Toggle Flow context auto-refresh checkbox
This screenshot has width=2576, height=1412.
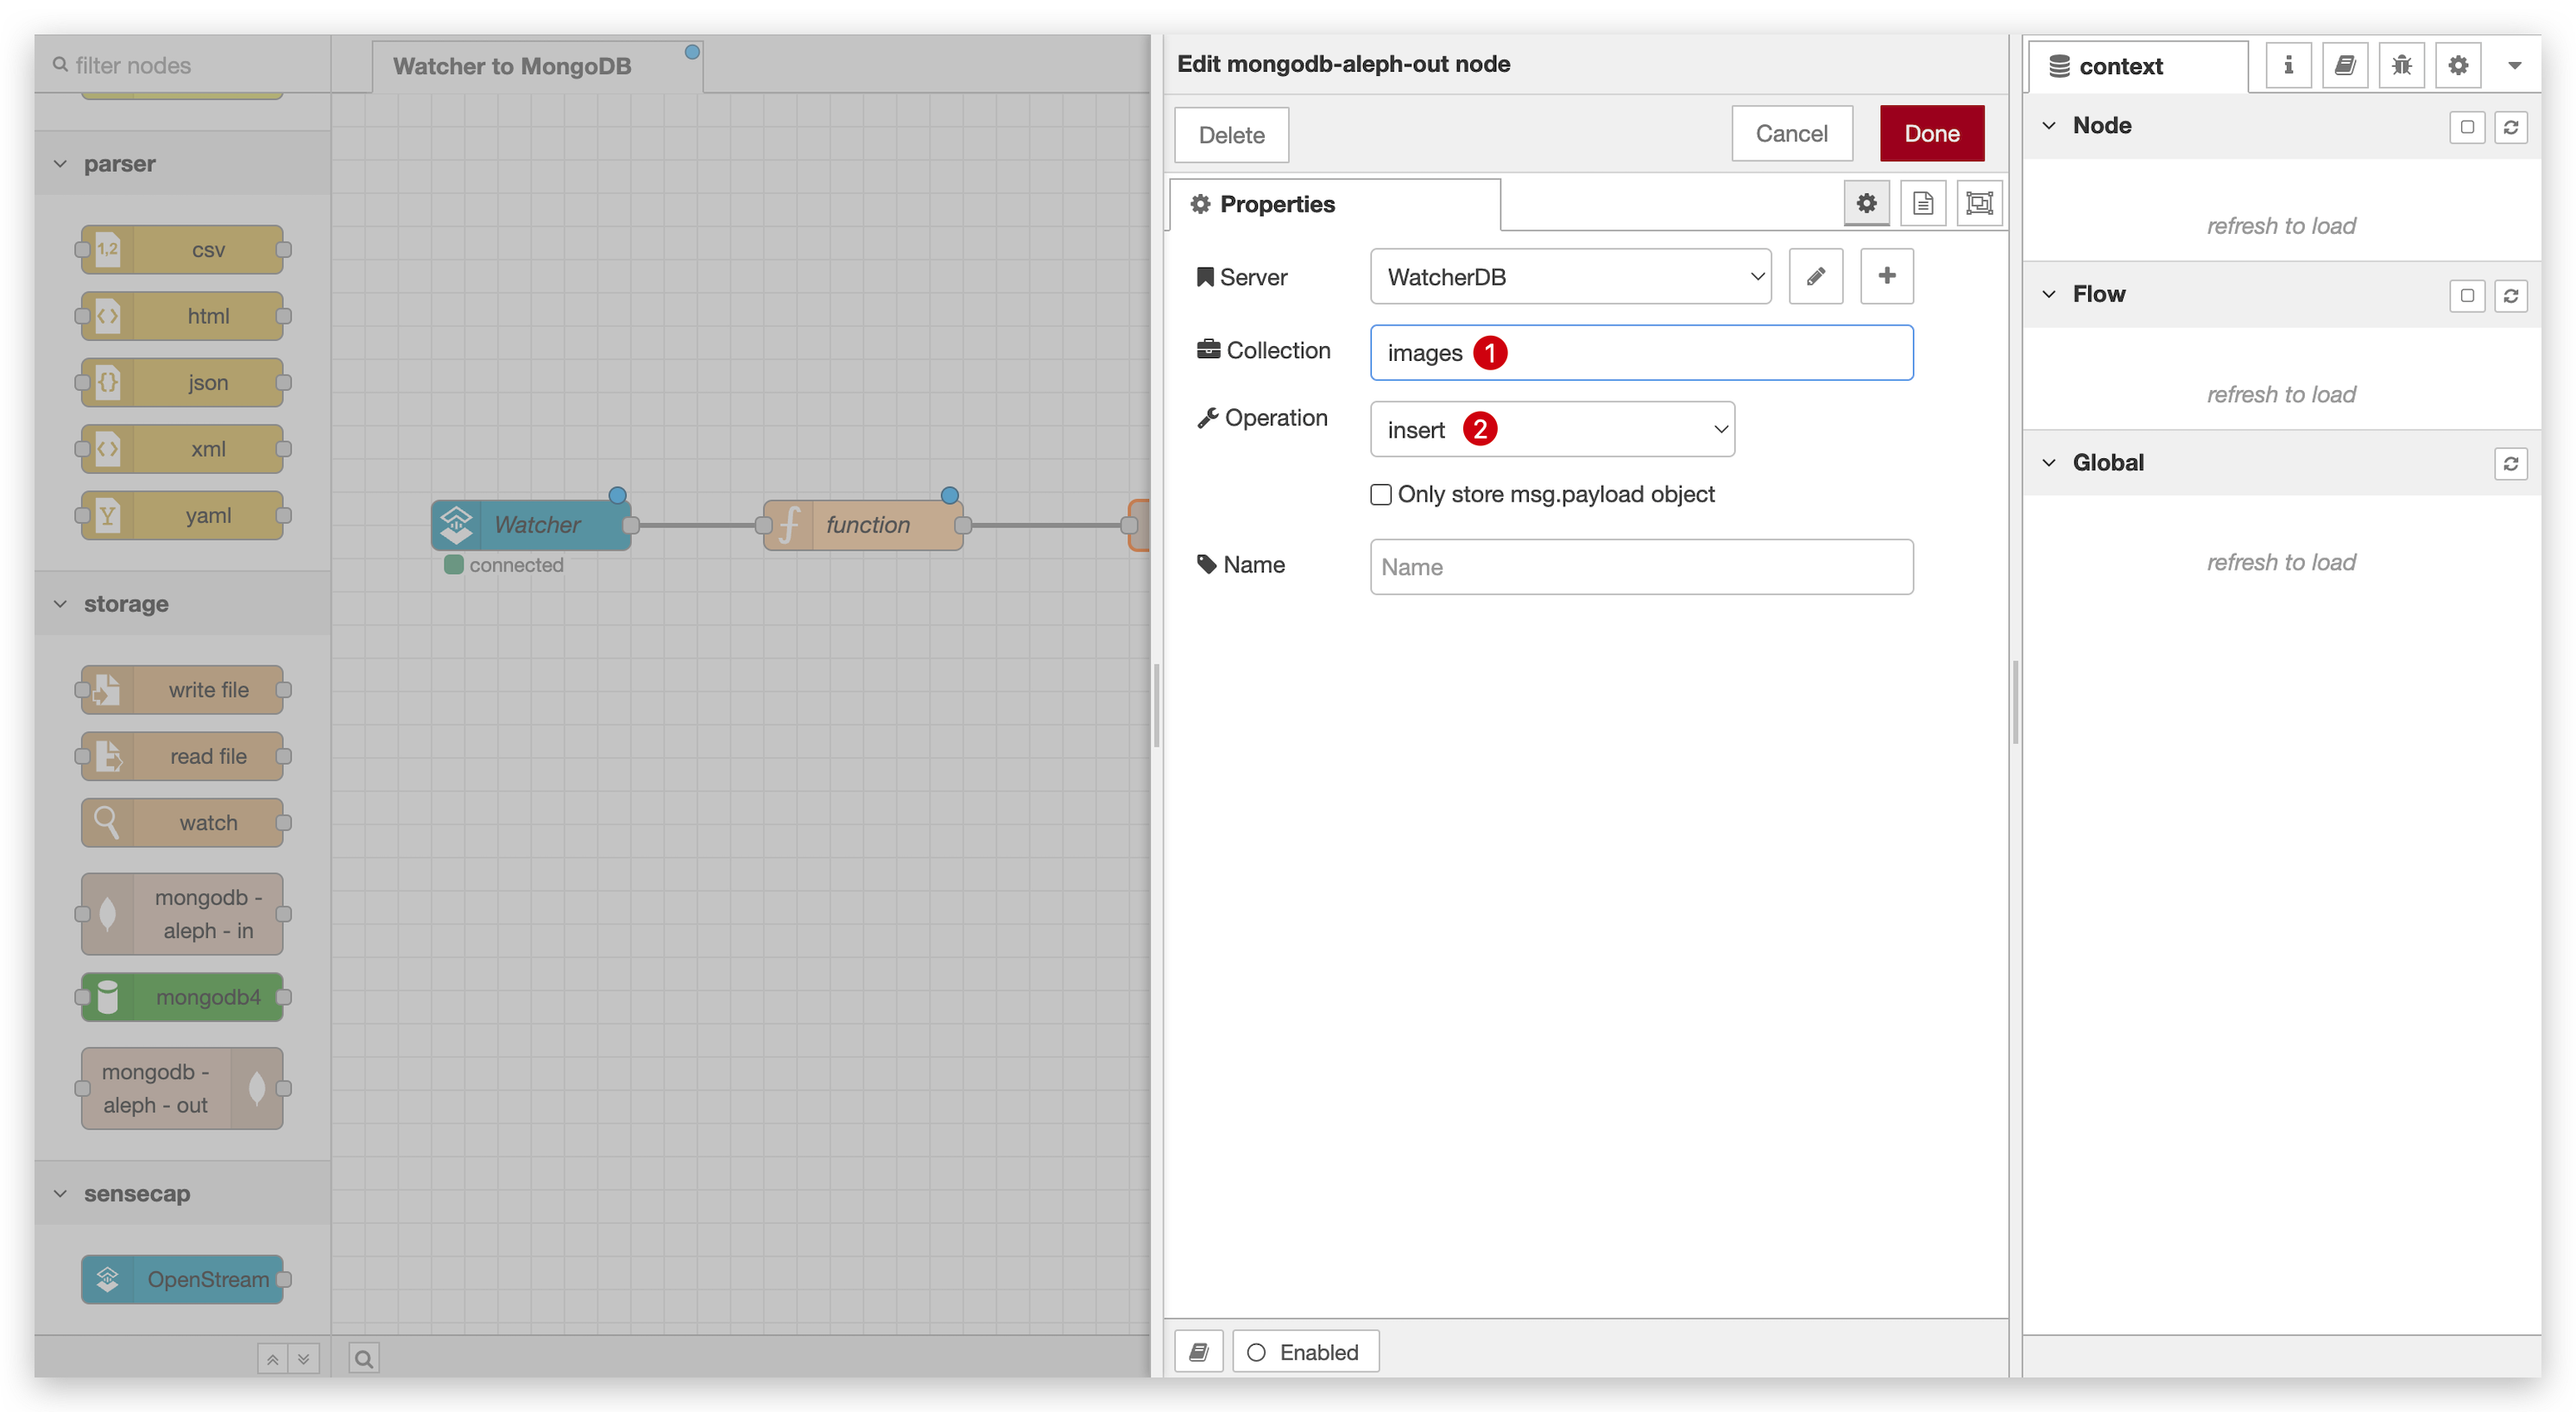coord(2467,296)
